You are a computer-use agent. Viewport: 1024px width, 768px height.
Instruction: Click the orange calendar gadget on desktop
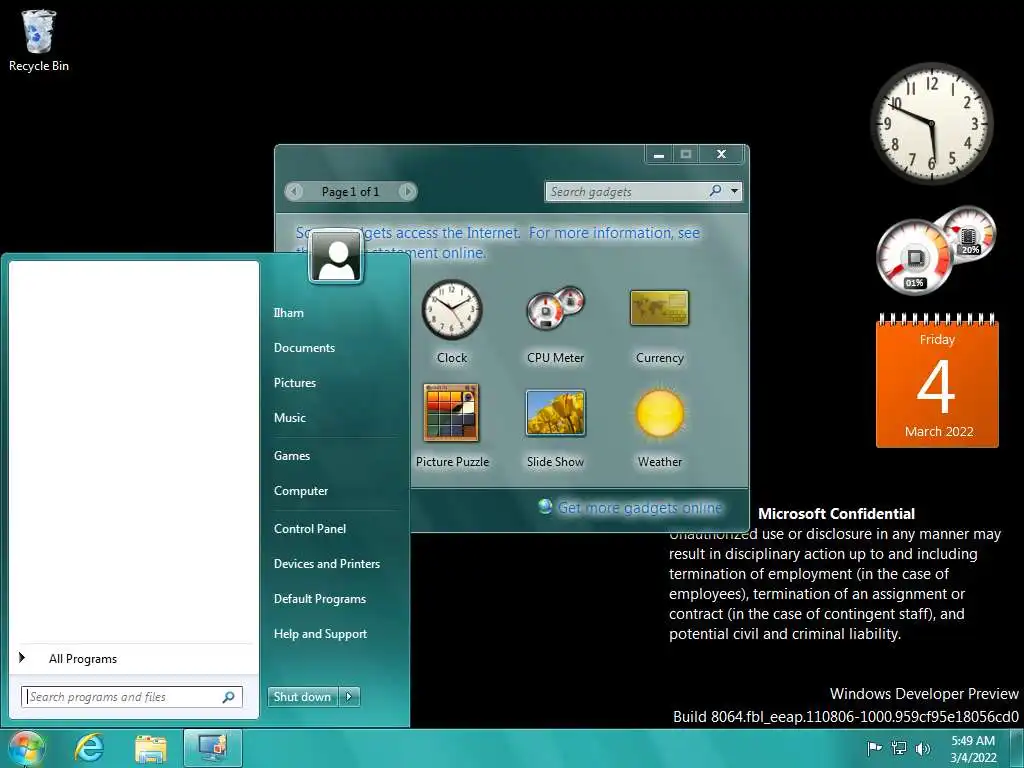[x=937, y=381]
